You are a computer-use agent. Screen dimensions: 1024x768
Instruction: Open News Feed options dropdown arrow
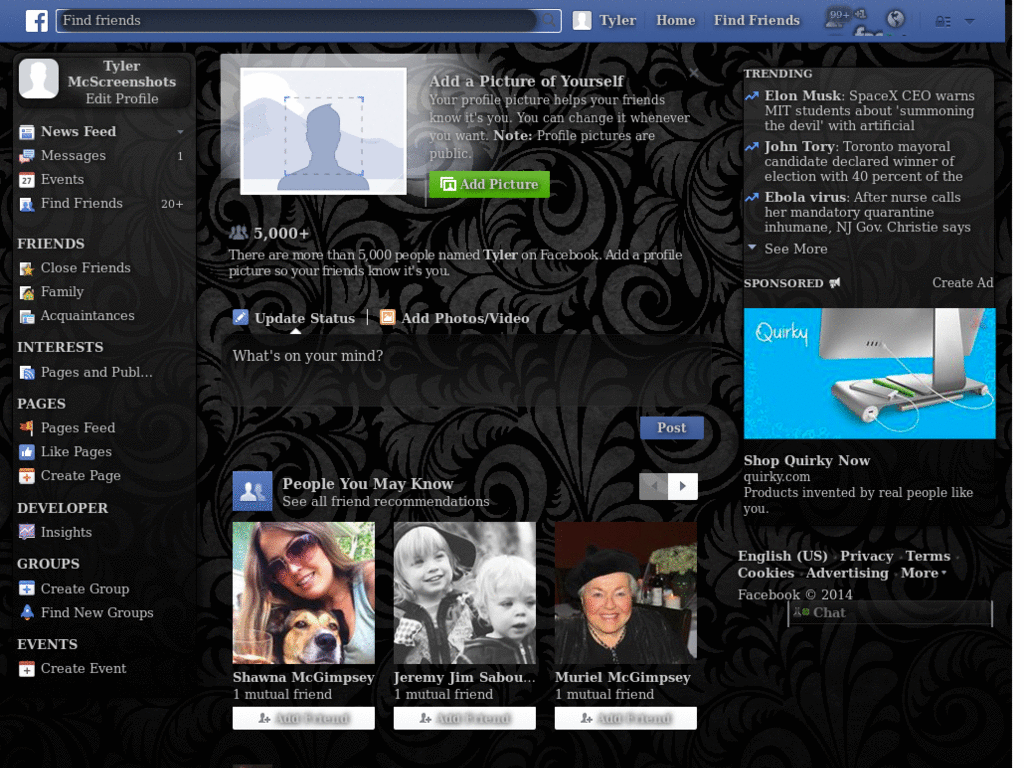pyautogui.click(x=180, y=132)
